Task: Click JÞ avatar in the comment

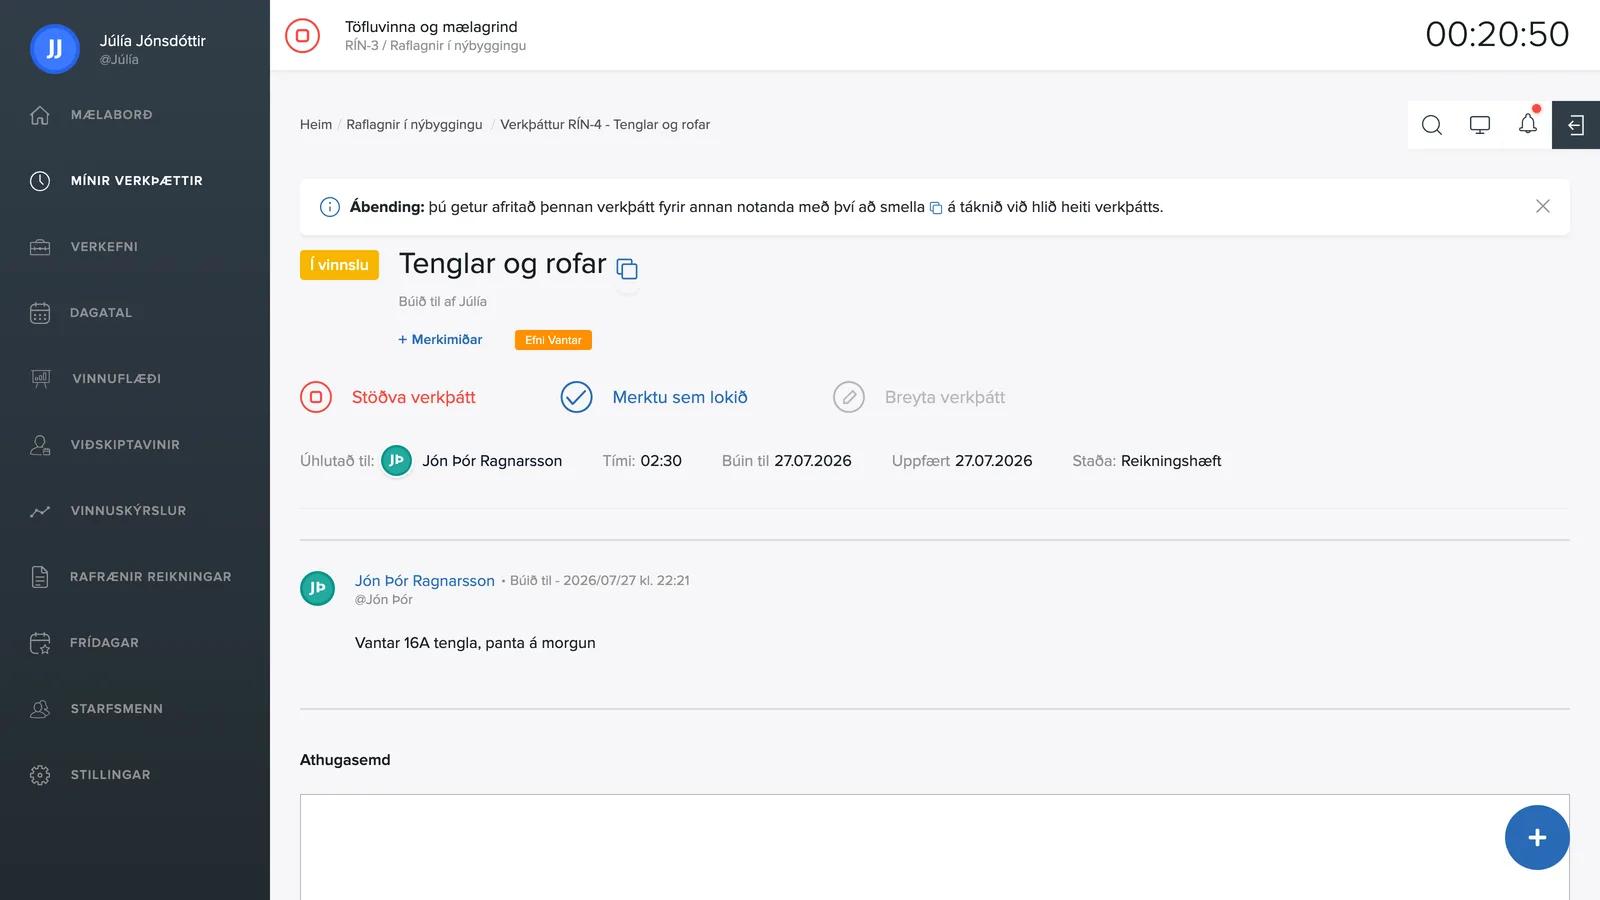Action: tap(317, 588)
